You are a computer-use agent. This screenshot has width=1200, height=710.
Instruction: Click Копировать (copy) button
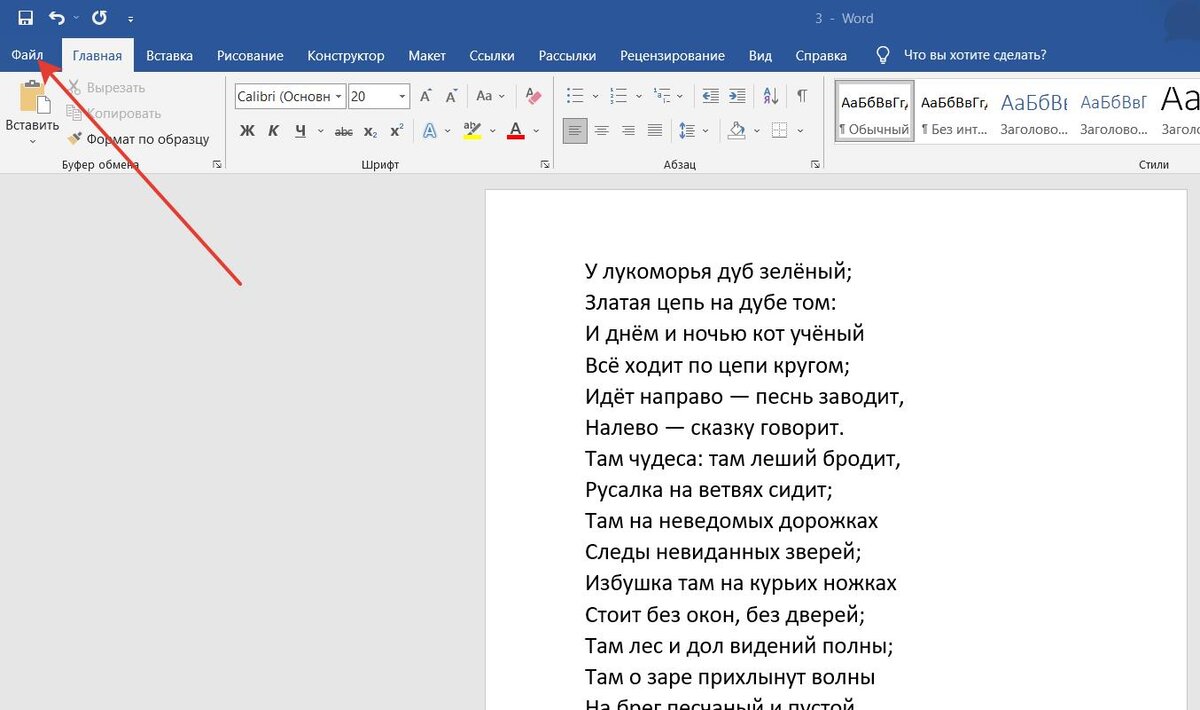(x=113, y=113)
